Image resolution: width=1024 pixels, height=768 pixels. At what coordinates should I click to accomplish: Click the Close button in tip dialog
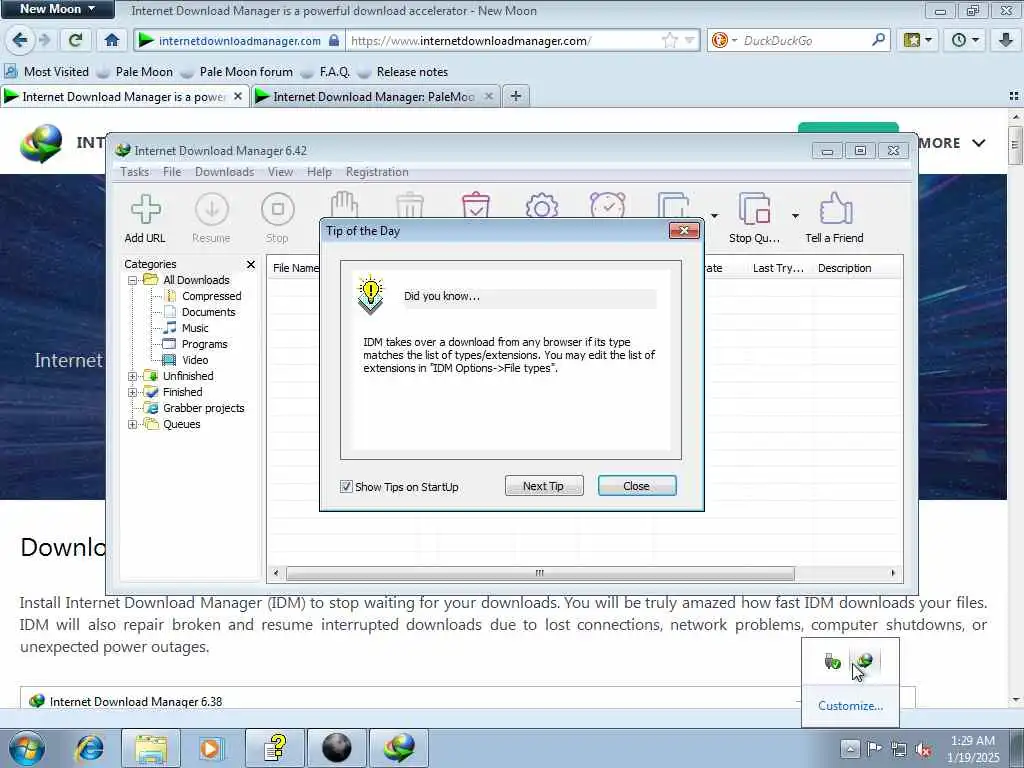(637, 486)
